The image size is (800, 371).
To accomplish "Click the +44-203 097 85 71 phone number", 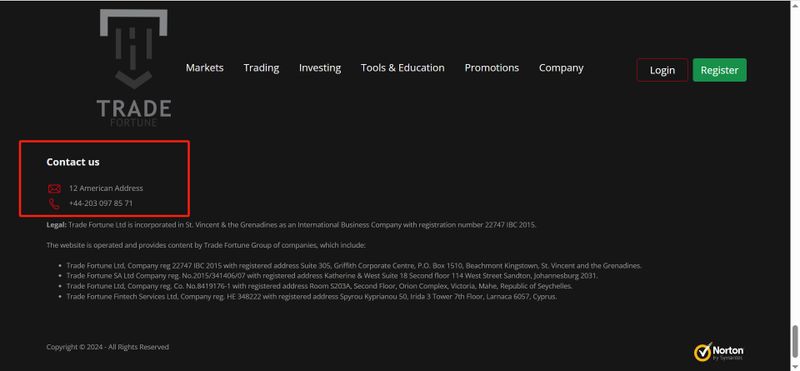I will click(101, 203).
